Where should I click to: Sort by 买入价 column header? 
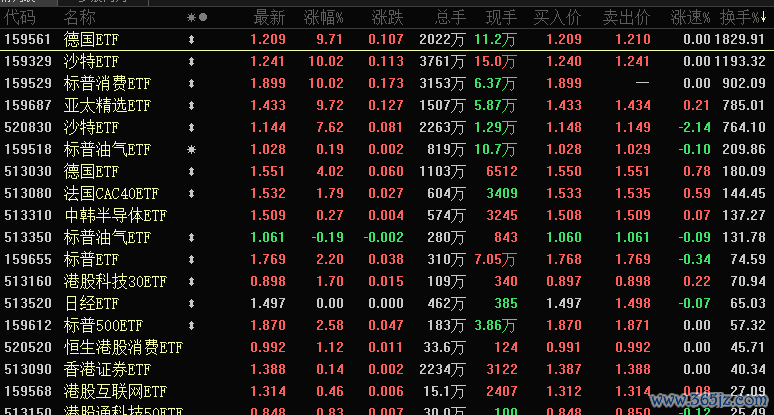click(557, 18)
